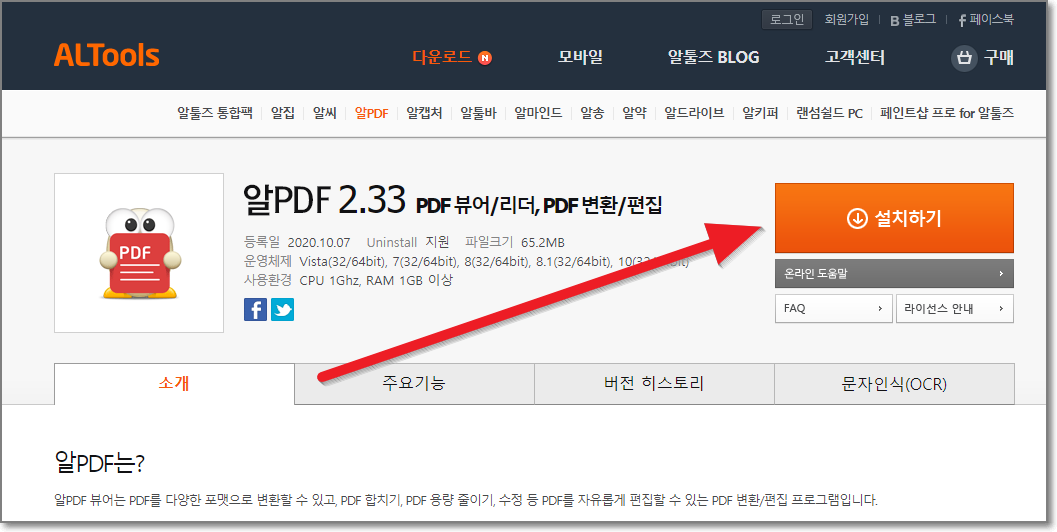This screenshot has width=1057, height=532.
Task: Open 온라인 도움말
Action: [x=894, y=274]
